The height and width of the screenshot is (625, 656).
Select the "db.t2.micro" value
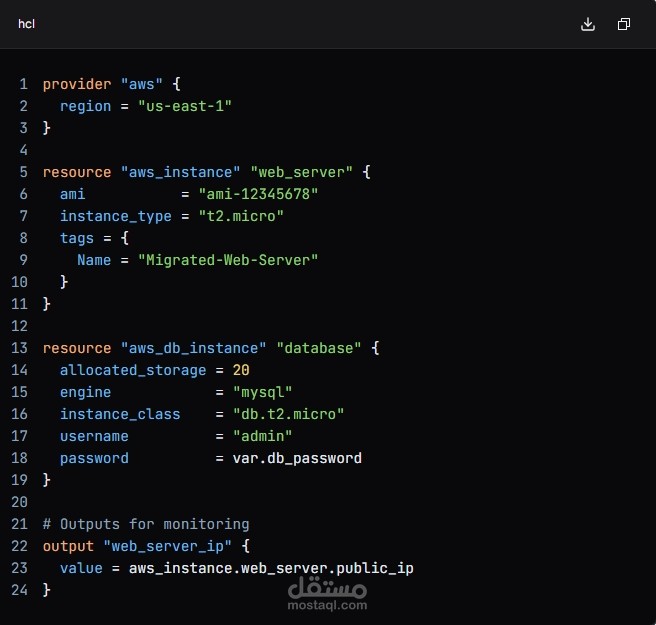click(288, 414)
